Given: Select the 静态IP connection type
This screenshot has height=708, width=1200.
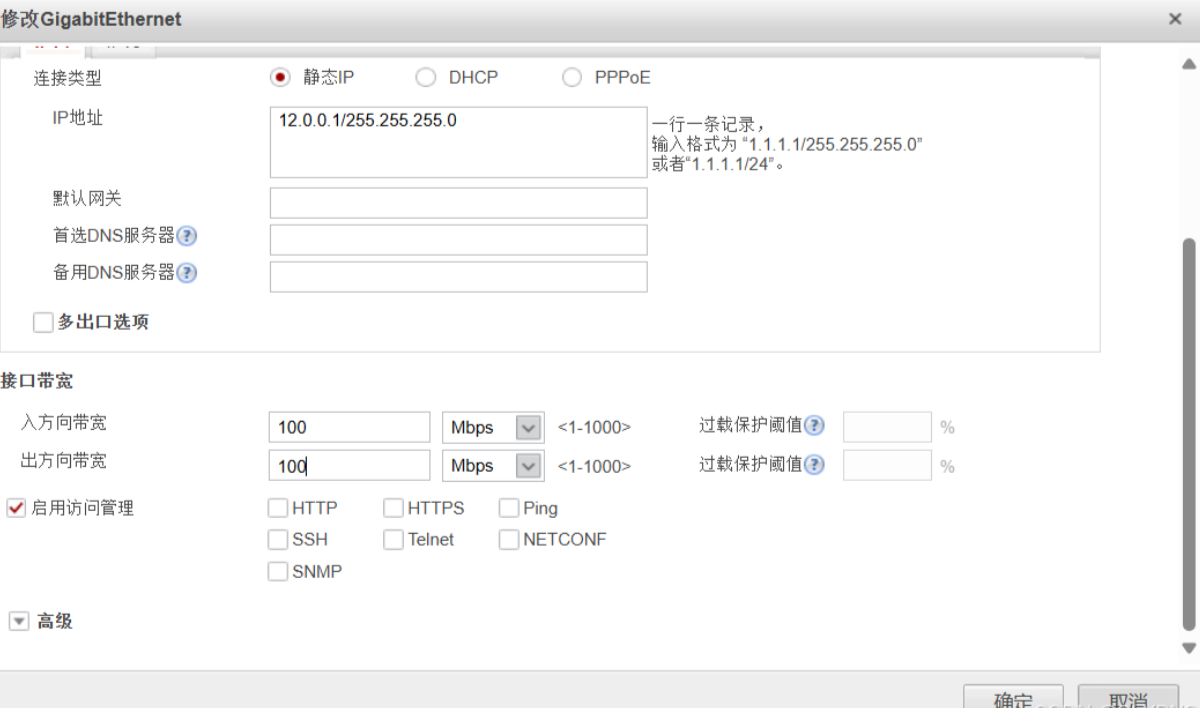Looking at the screenshot, I should 280,77.
